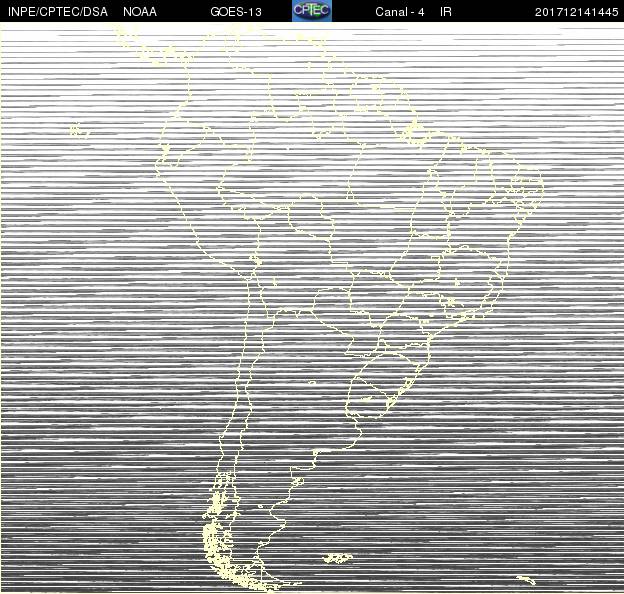
Task: Click the Falkland Islands outline
Action: tap(339, 557)
